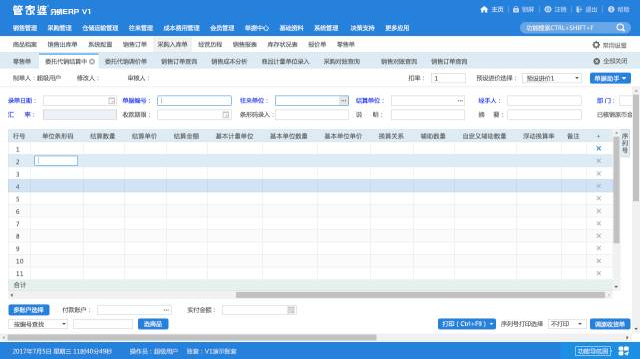Open the 采购管理 menu

(60, 28)
